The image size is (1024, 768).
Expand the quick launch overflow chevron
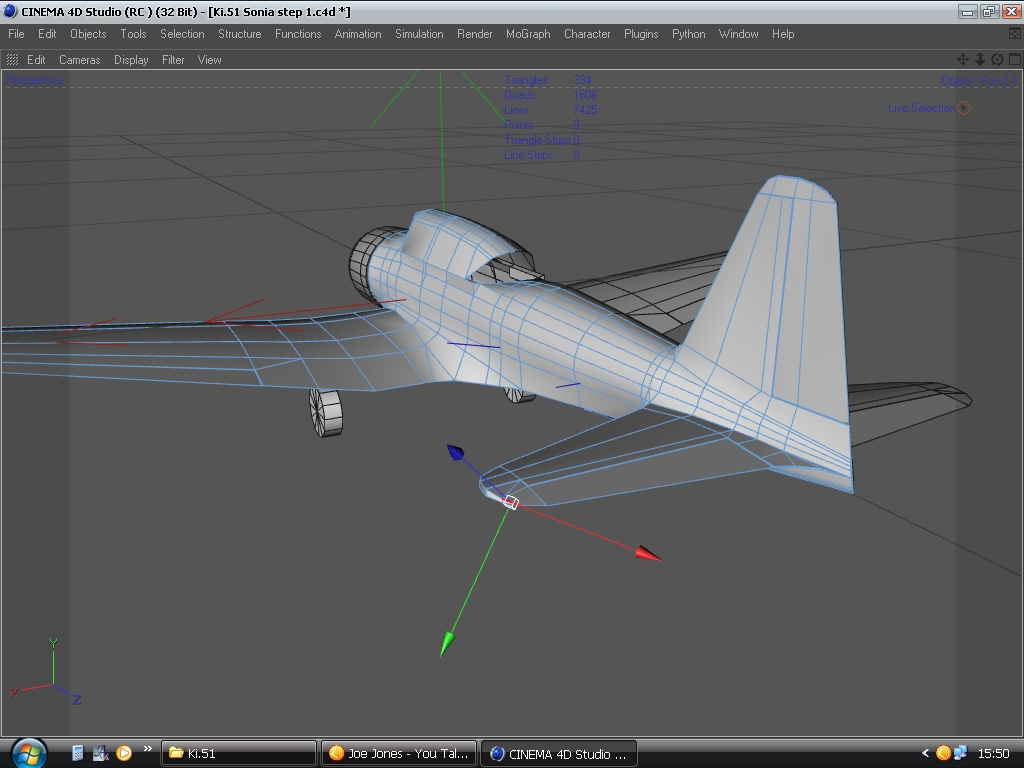(148, 749)
